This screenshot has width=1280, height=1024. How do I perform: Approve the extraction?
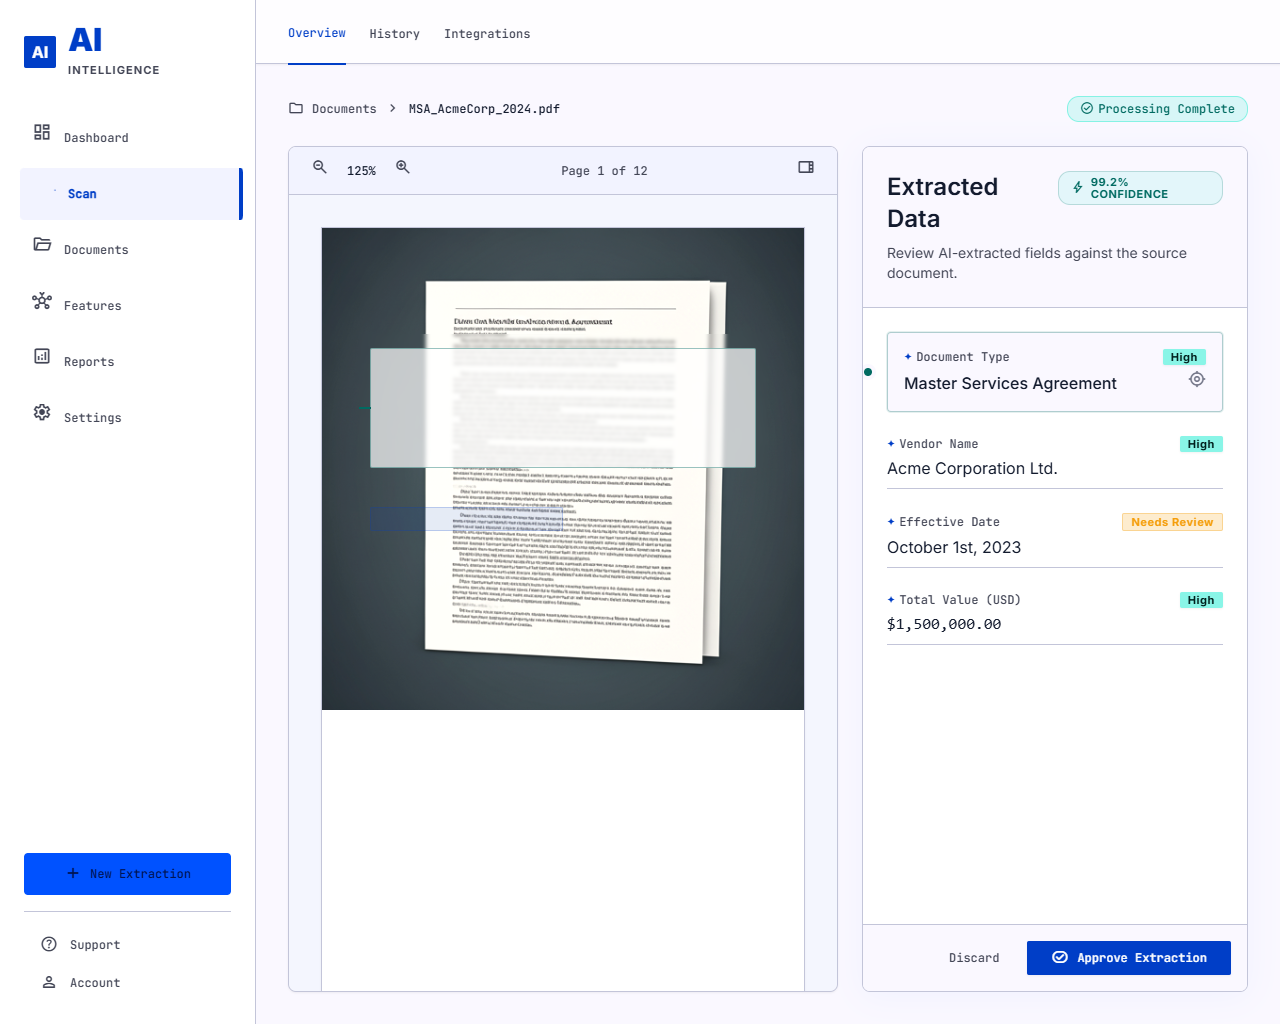[x=1129, y=958]
